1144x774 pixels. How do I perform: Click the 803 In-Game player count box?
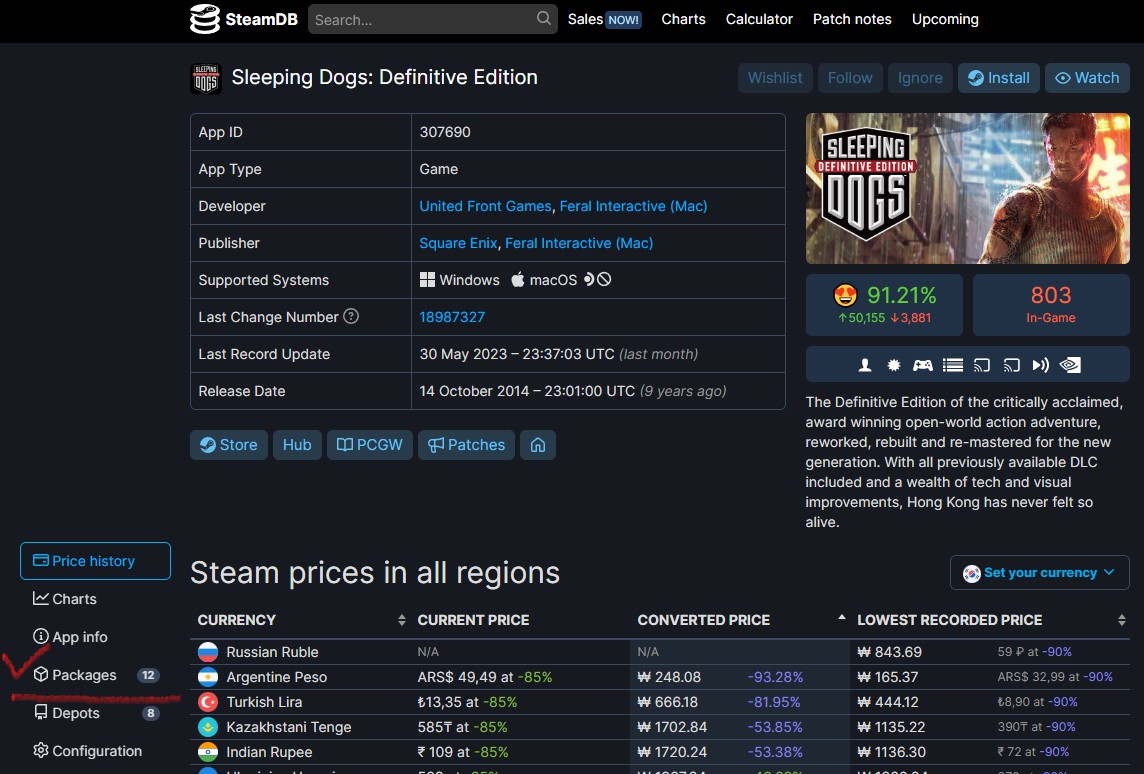coord(1051,305)
